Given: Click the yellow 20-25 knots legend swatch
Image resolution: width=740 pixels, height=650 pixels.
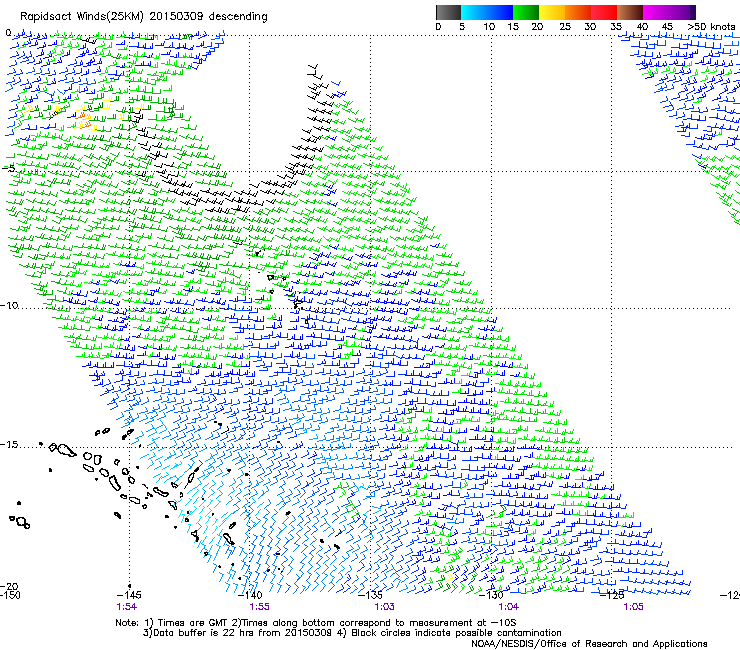Looking at the screenshot, I should [552, 12].
